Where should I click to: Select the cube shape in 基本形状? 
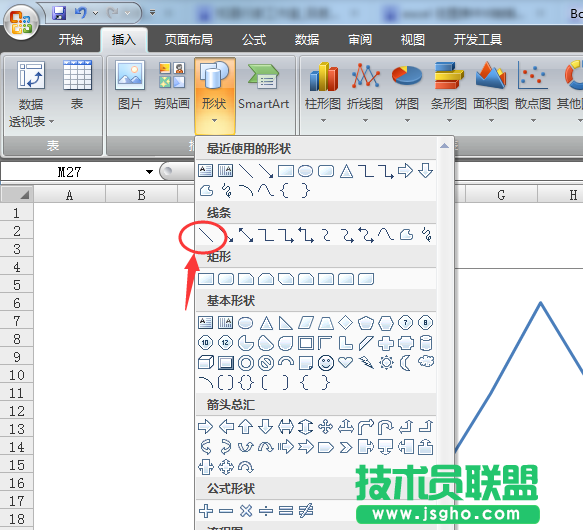pyautogui.click(x=206, y=363)
